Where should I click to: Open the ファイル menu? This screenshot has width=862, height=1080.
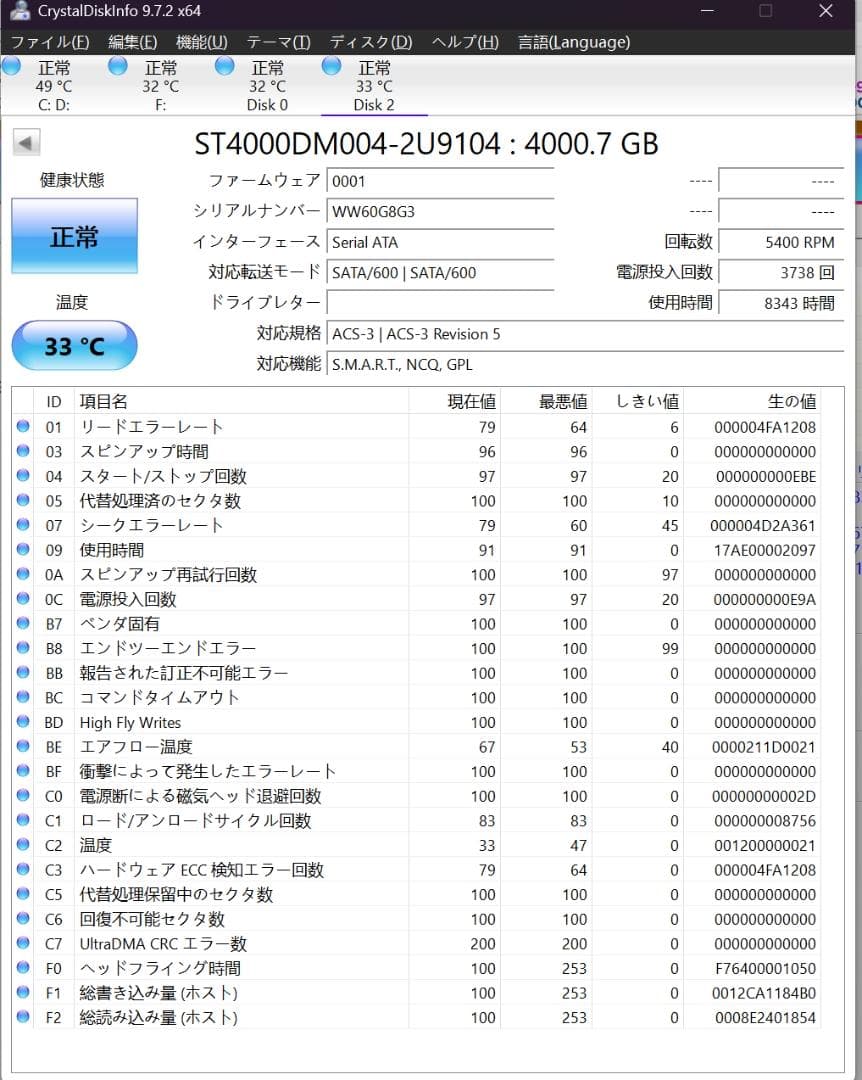click(43, 42)
